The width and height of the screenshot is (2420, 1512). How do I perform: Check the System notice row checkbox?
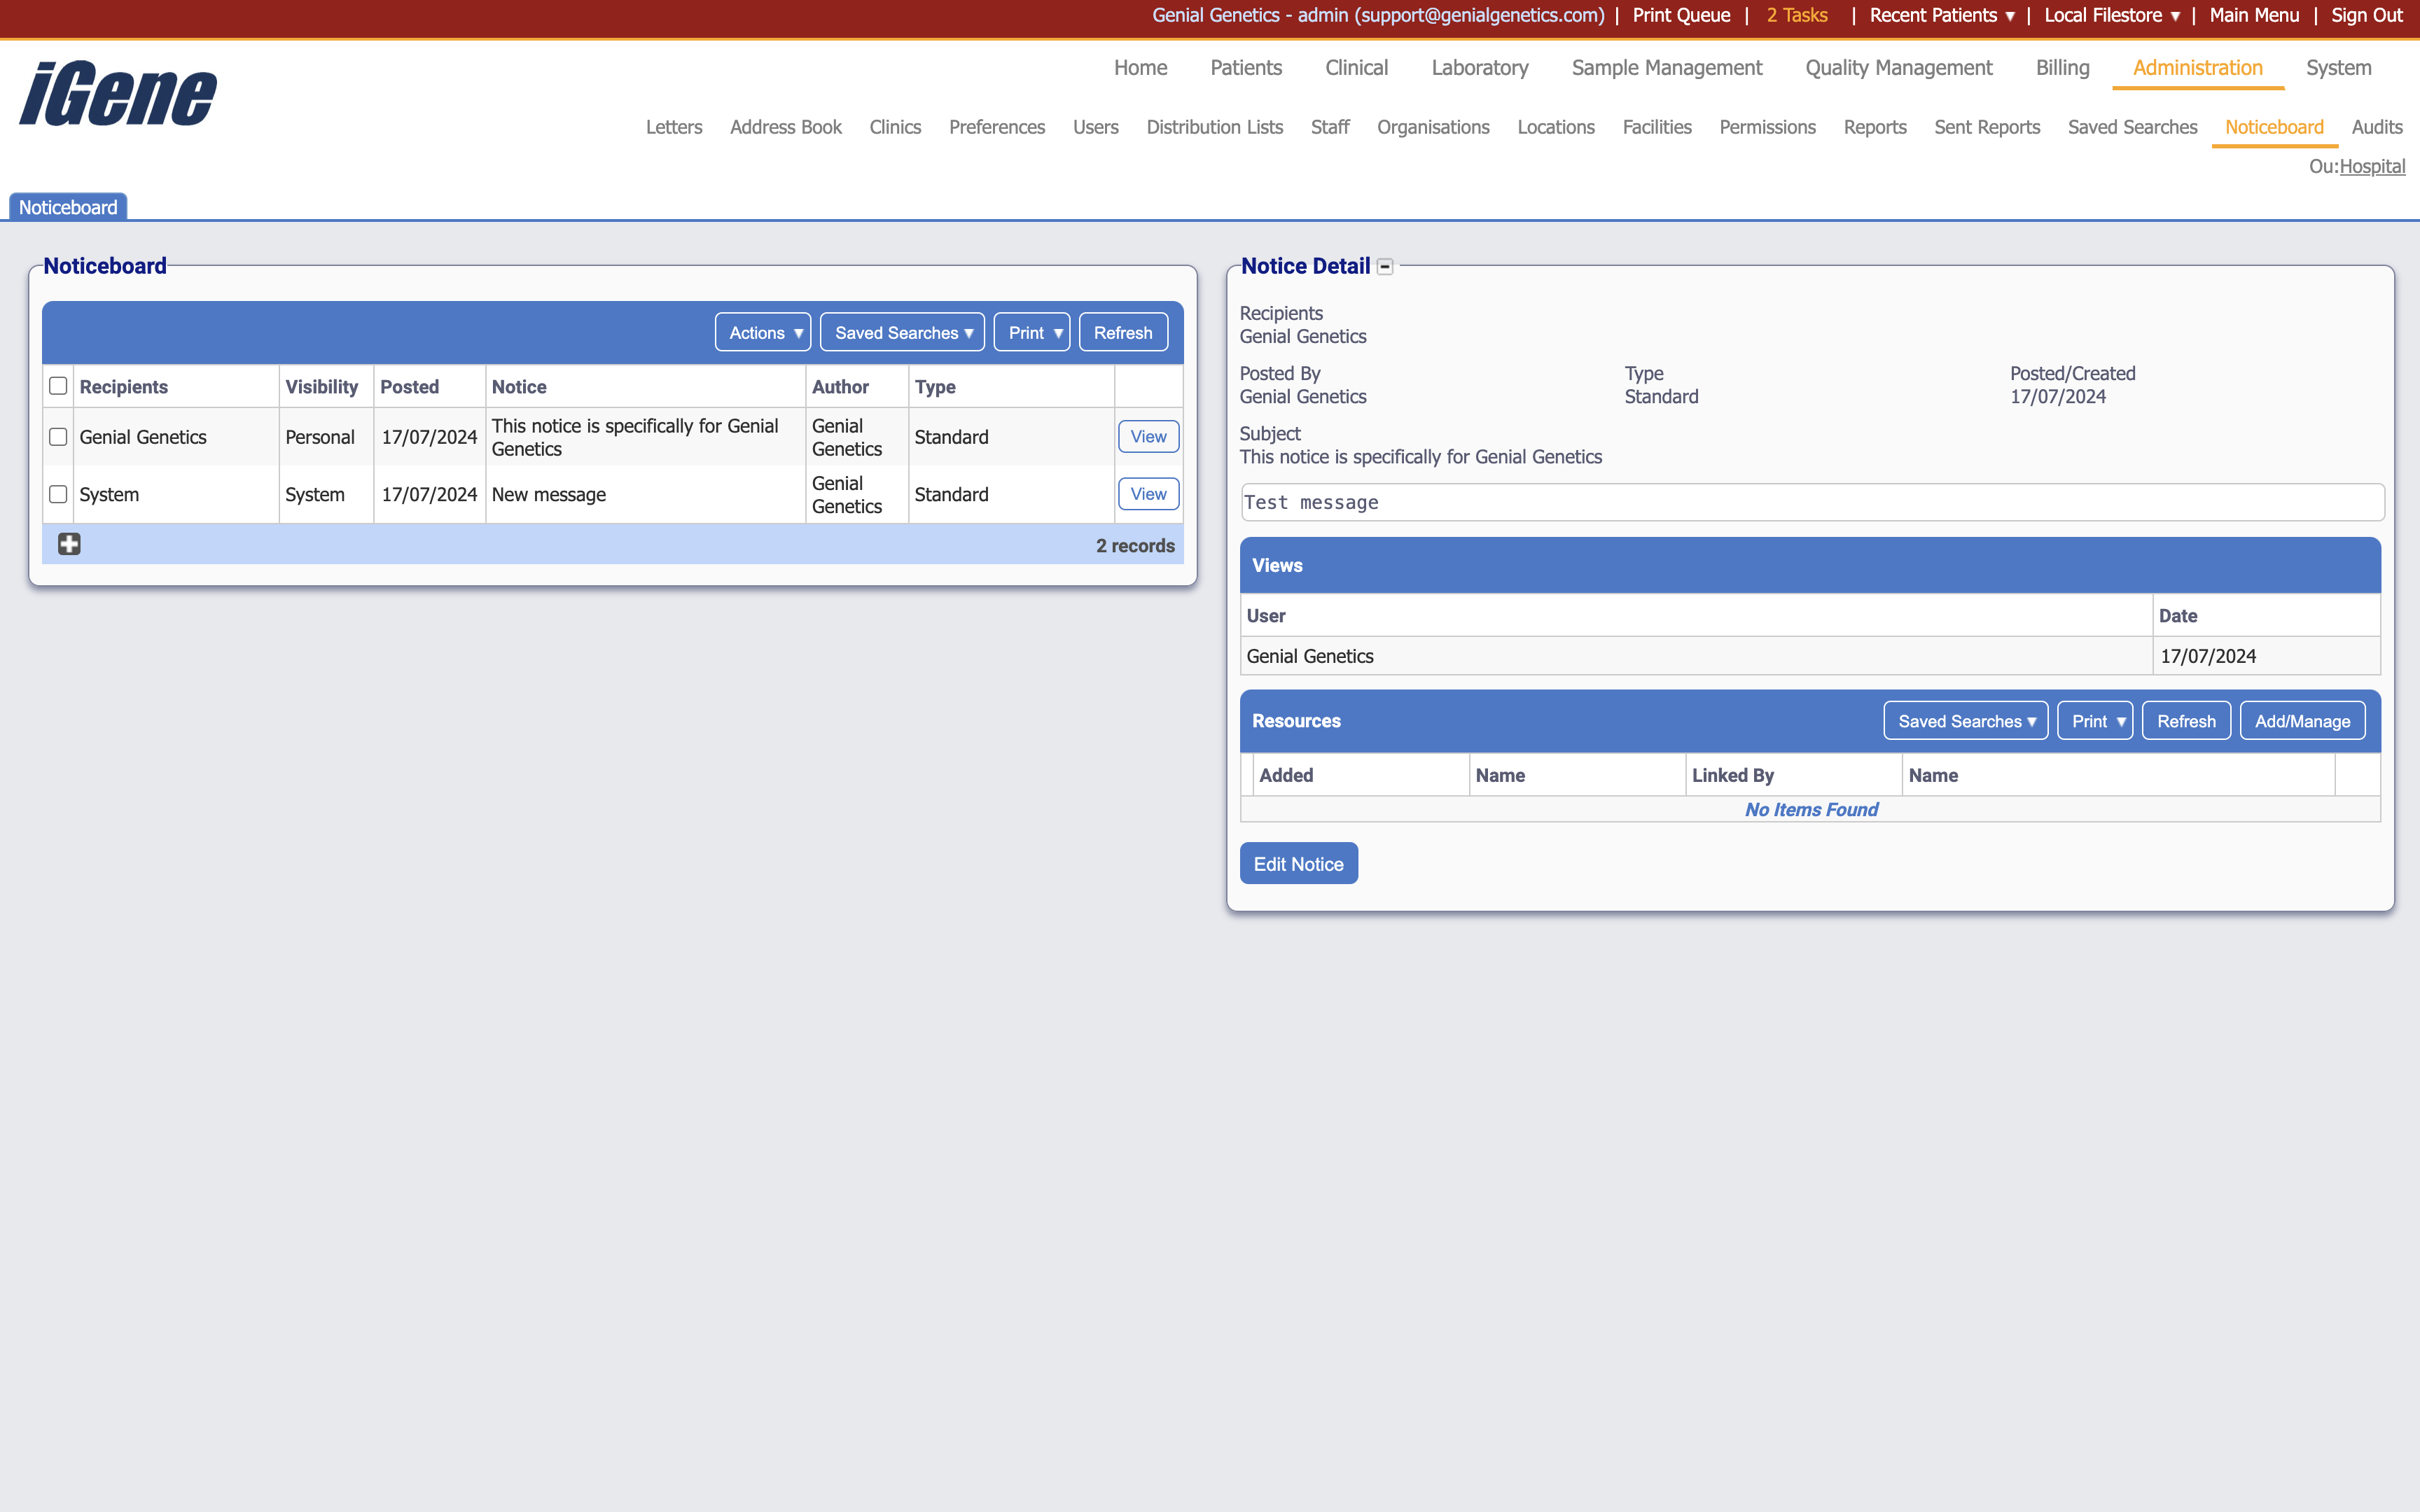(58, 494)
